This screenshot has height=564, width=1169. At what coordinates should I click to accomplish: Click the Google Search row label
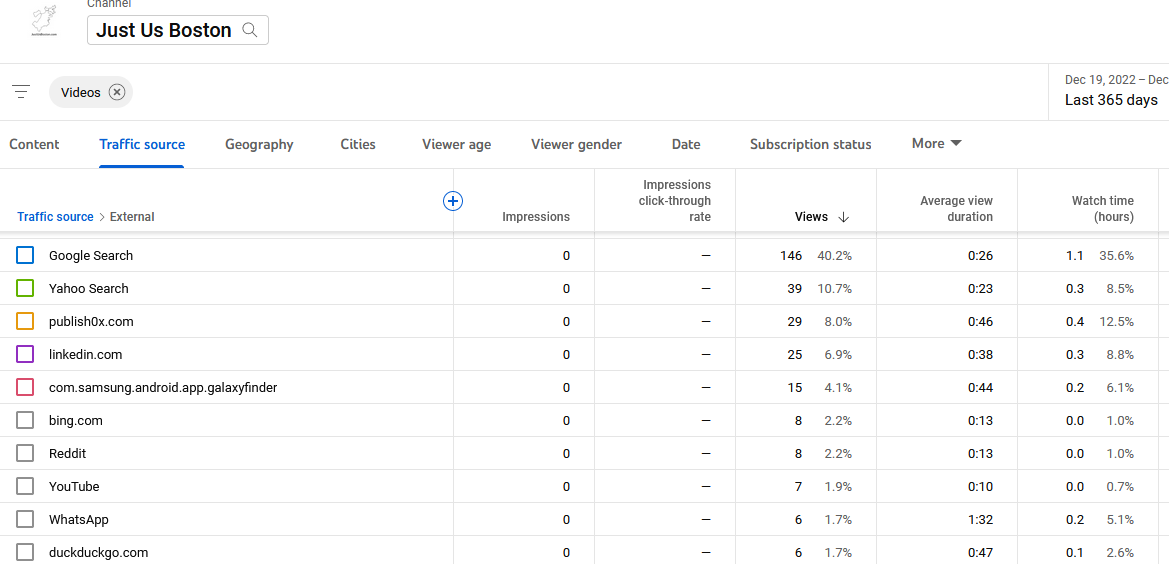(x=91, y=256)
